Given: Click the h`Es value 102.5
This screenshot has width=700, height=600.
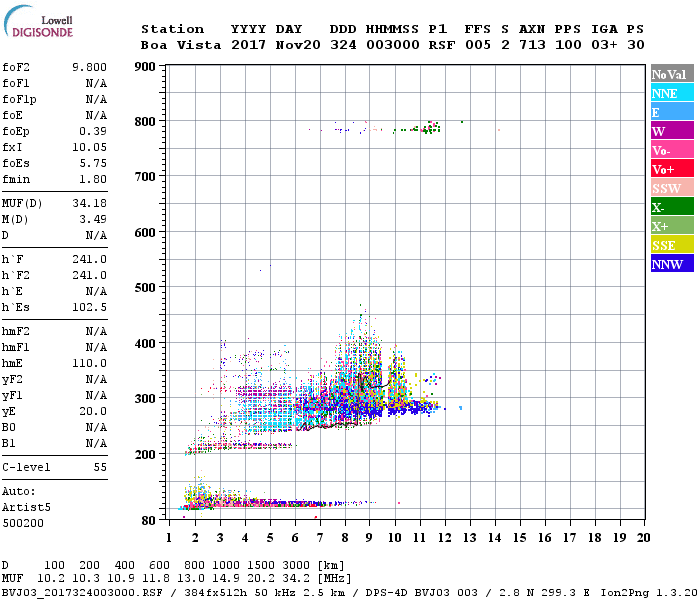Looking at the screenshot, I should [x=89, y=308].
